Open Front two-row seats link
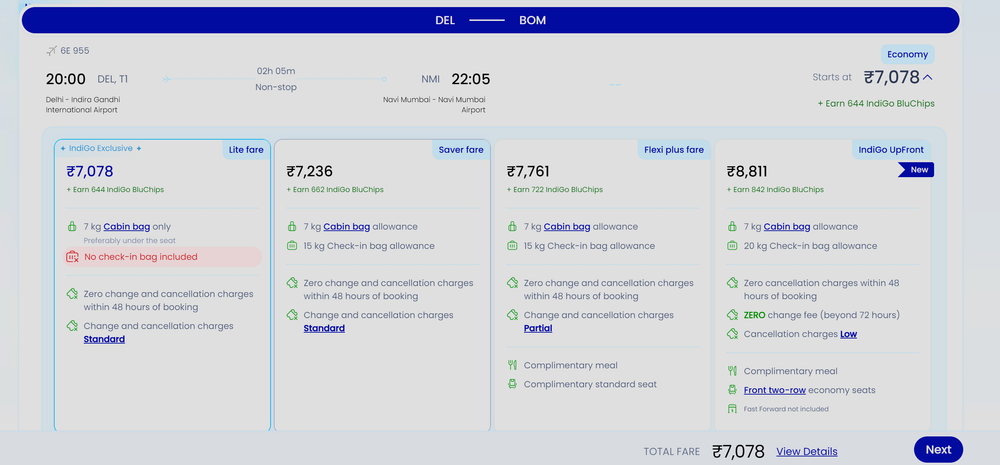 click(x=775, y=390)
